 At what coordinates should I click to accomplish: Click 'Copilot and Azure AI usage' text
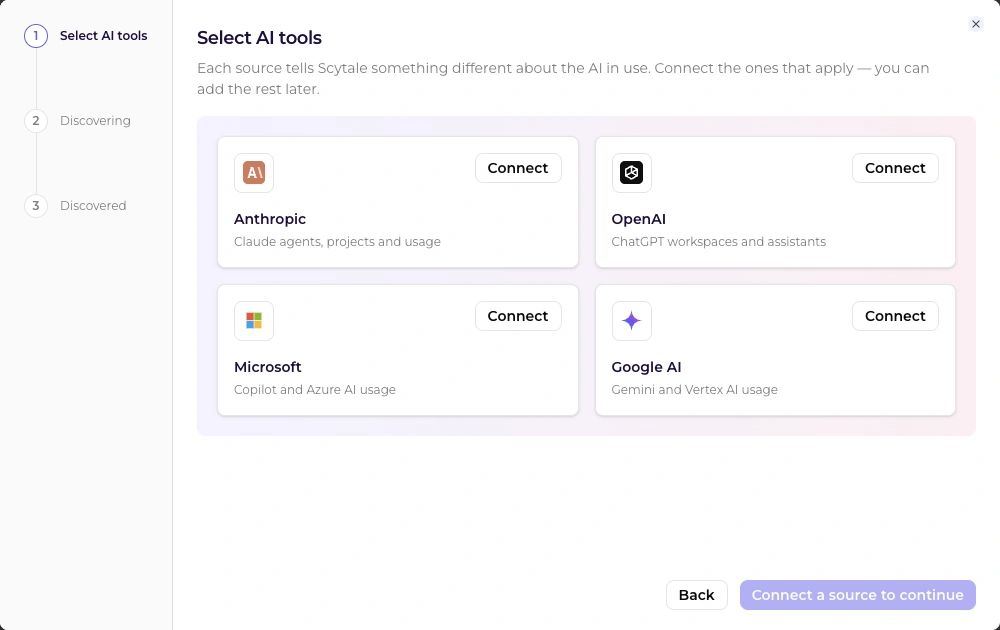314,390
